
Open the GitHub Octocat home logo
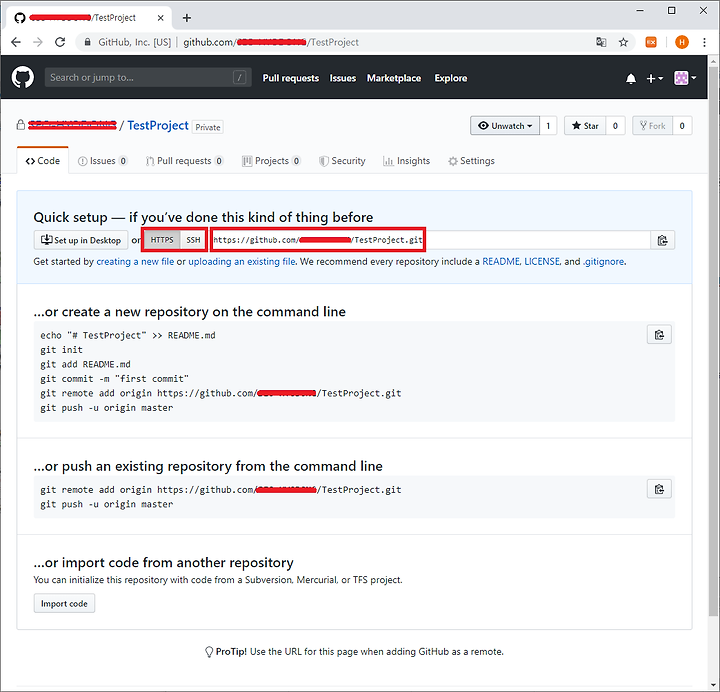point(22,77)
